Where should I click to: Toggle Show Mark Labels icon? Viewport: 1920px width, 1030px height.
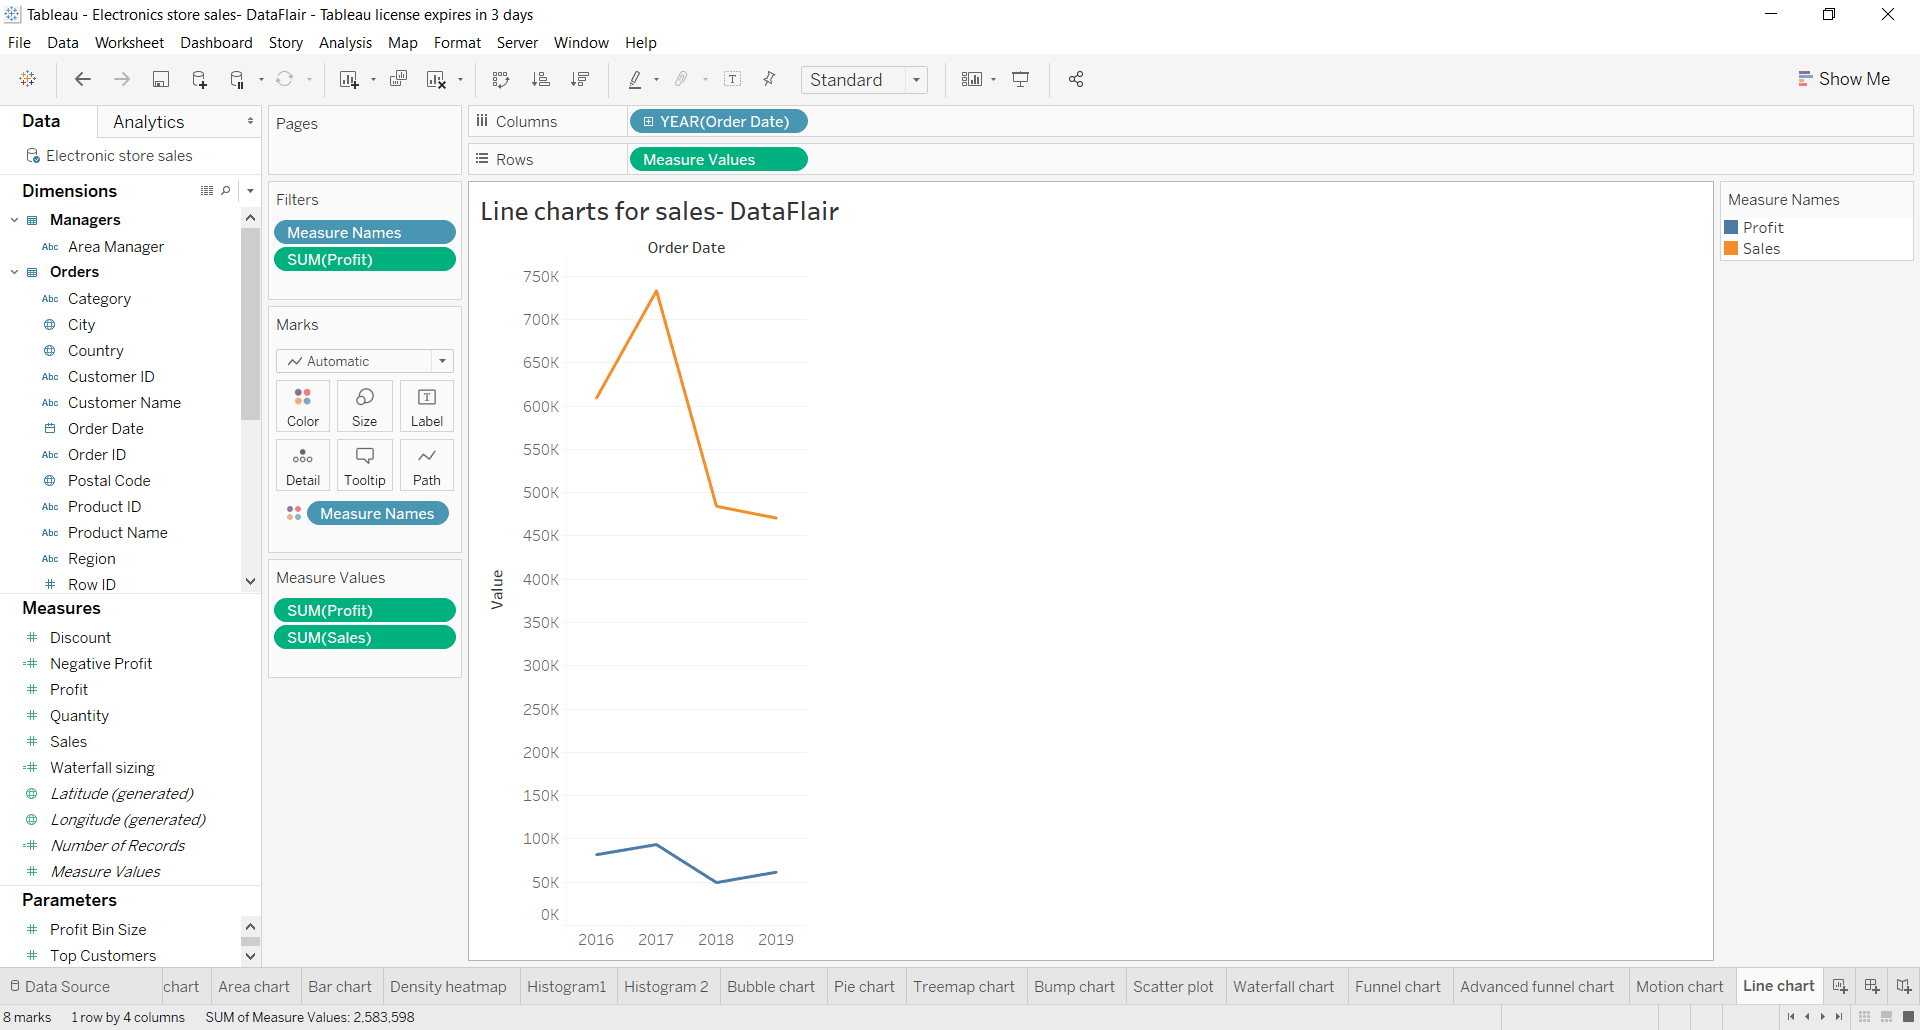coord(733,79)
